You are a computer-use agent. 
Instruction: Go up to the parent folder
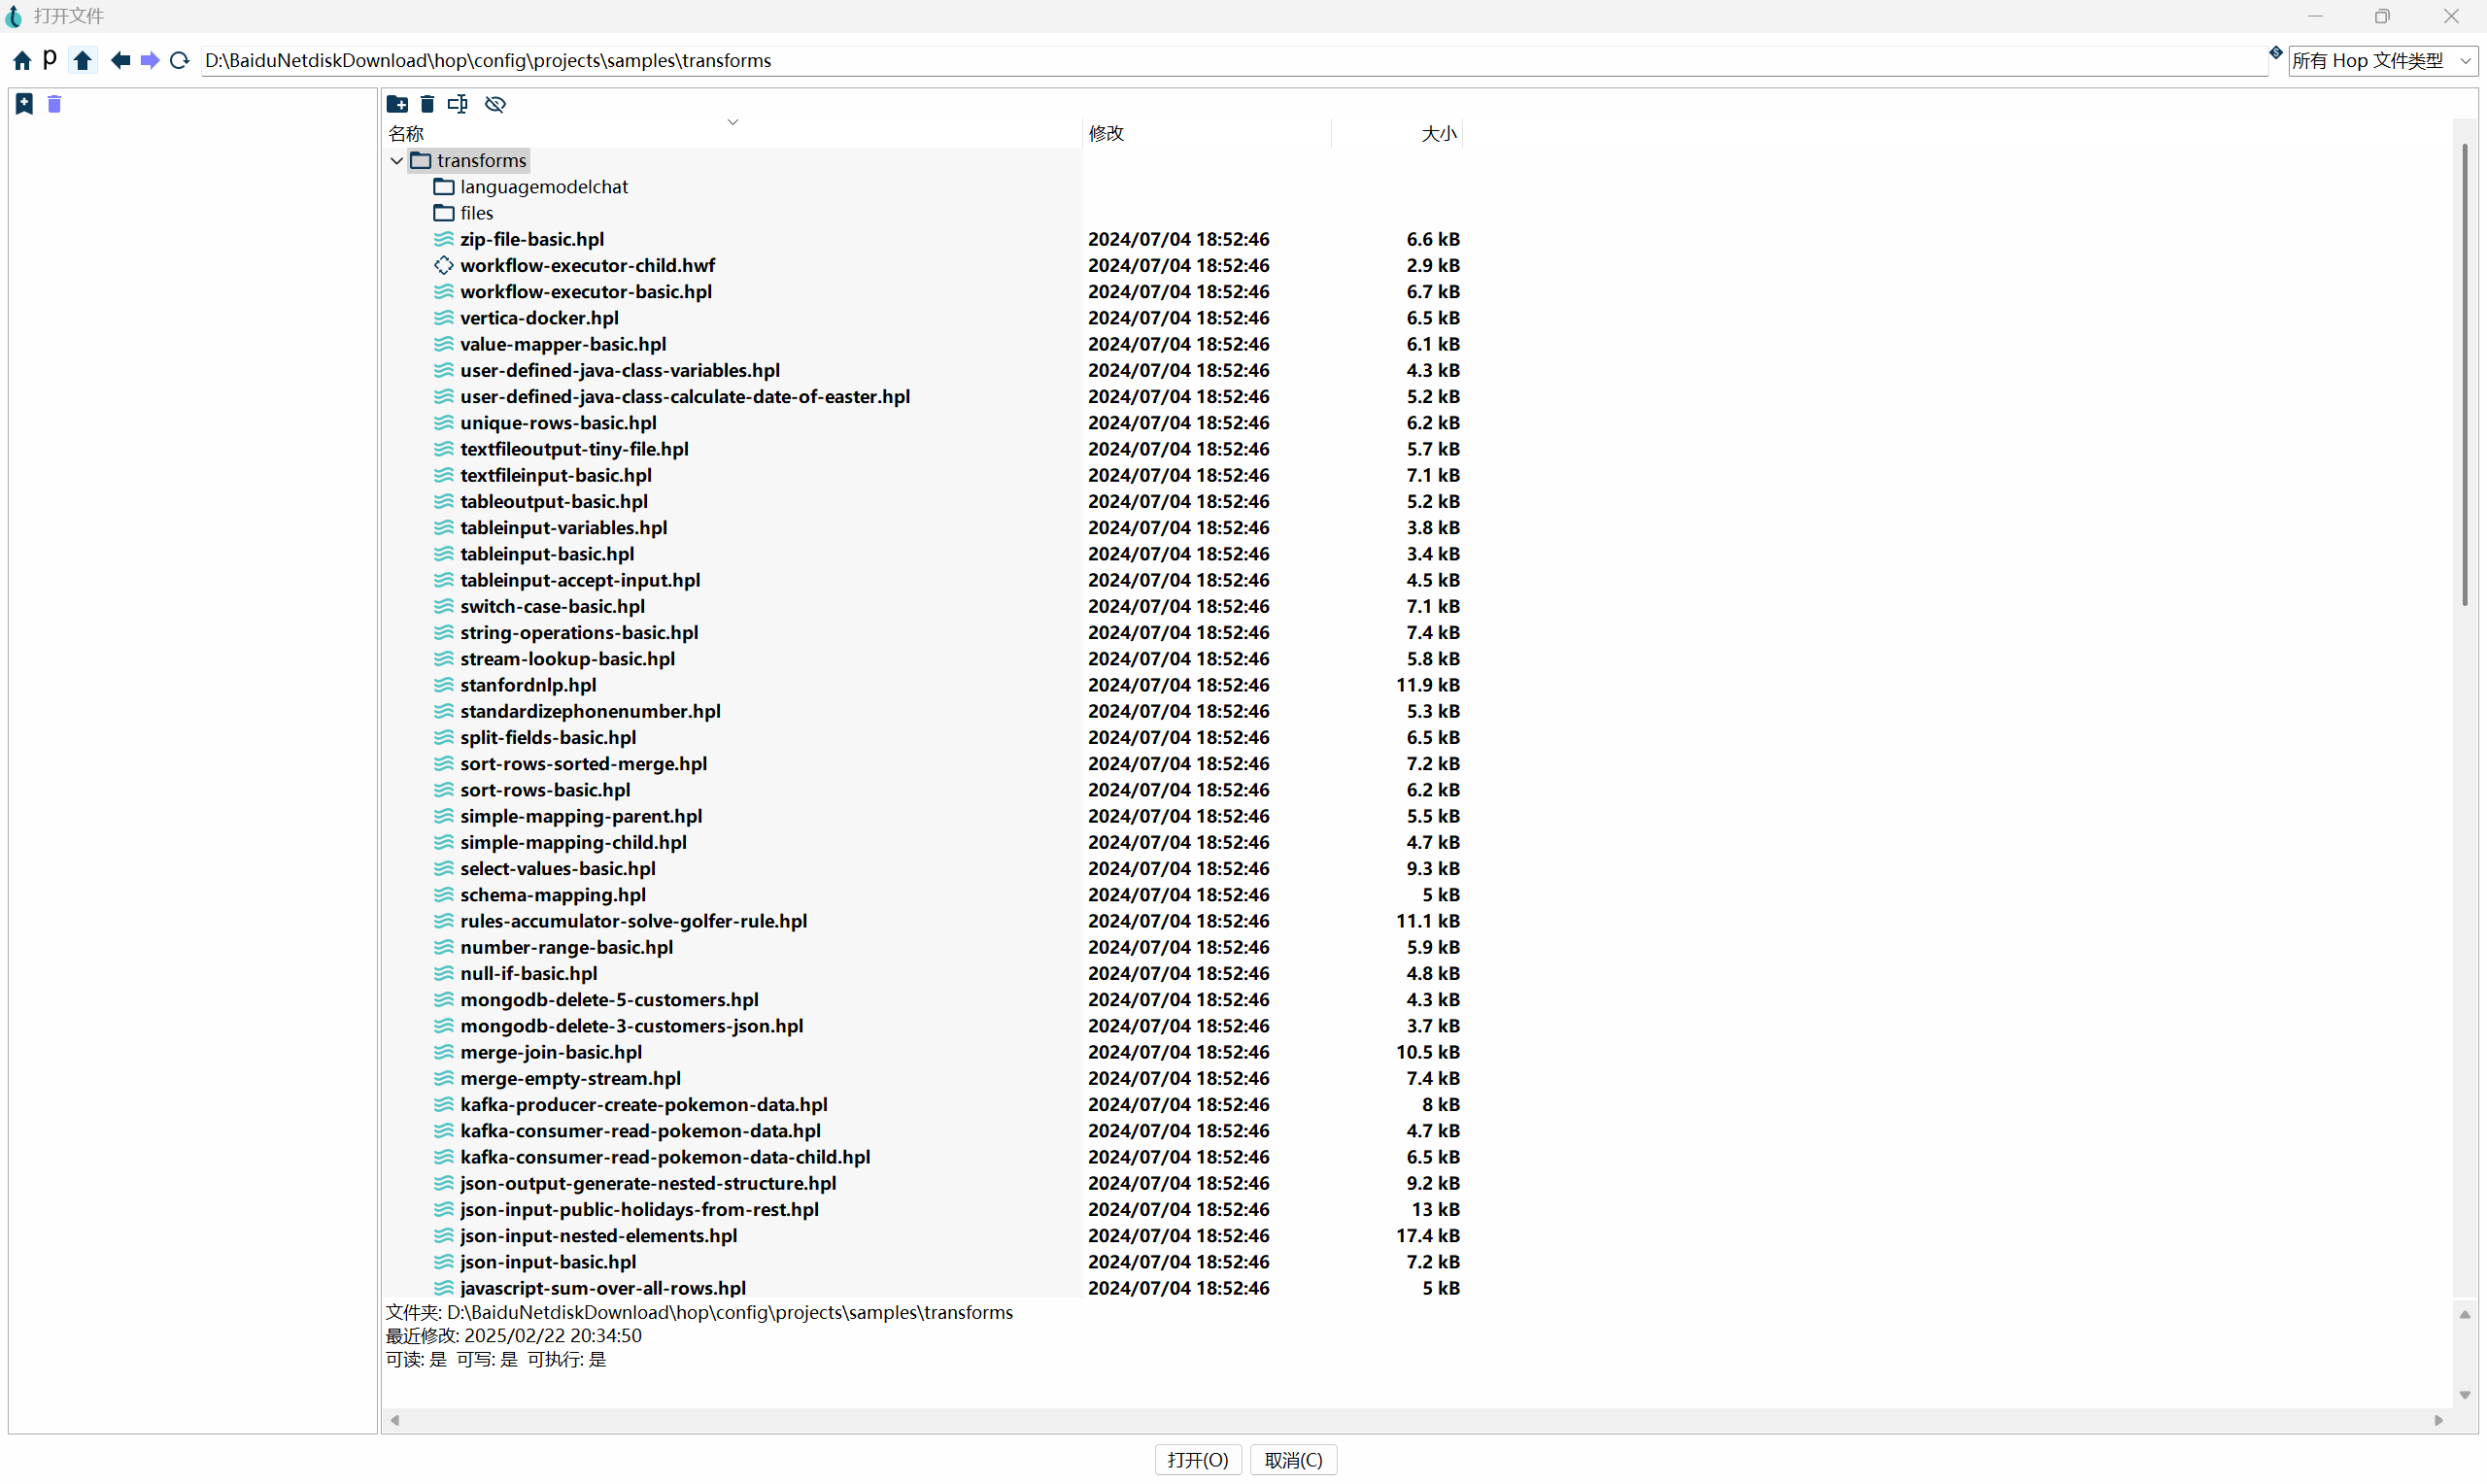83,61
